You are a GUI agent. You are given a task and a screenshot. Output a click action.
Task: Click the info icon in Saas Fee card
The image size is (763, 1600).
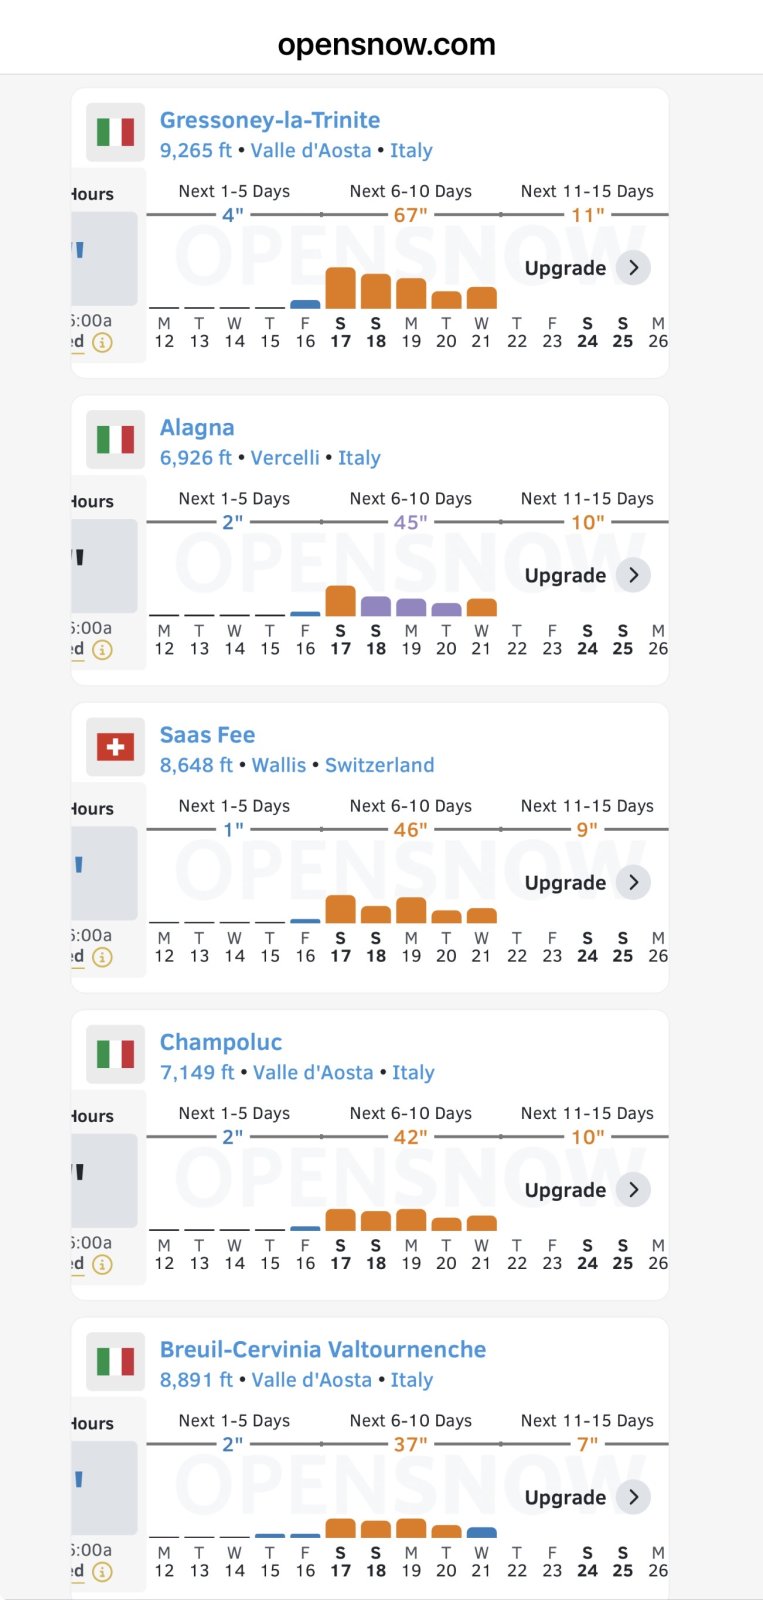click(x=102, y=957)
